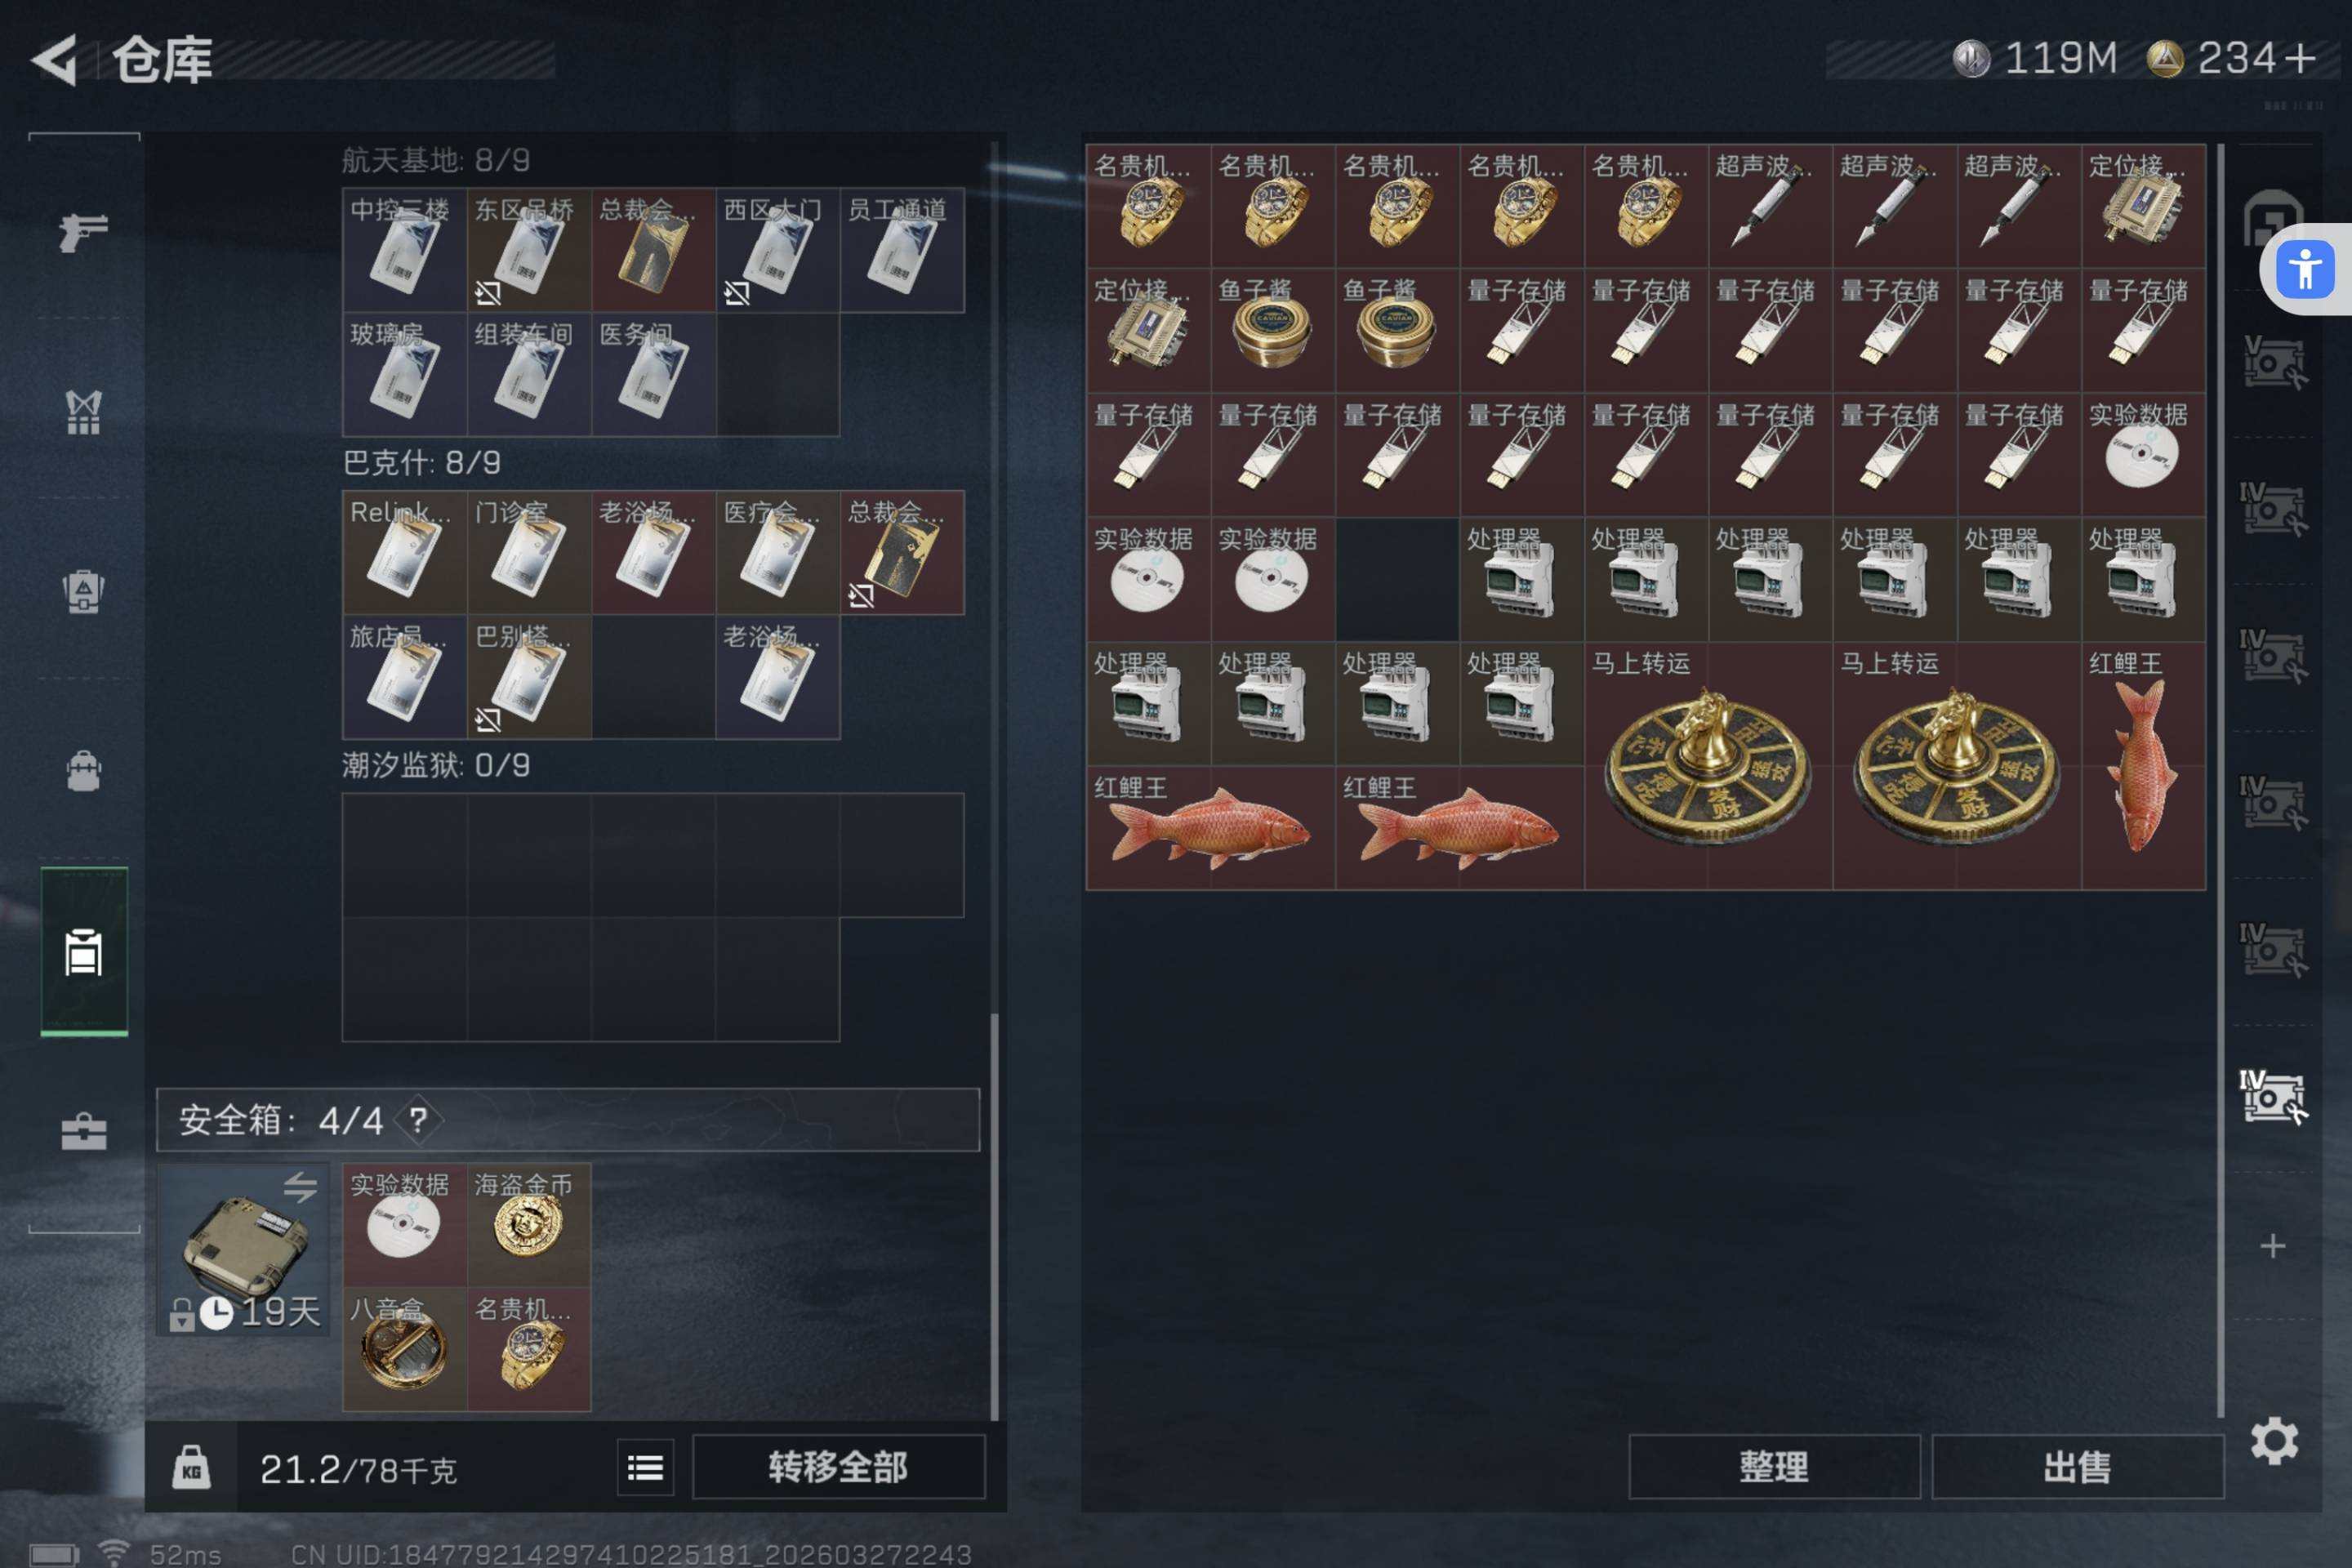Go back using the arrow beside 仓库

pos(56,60)
